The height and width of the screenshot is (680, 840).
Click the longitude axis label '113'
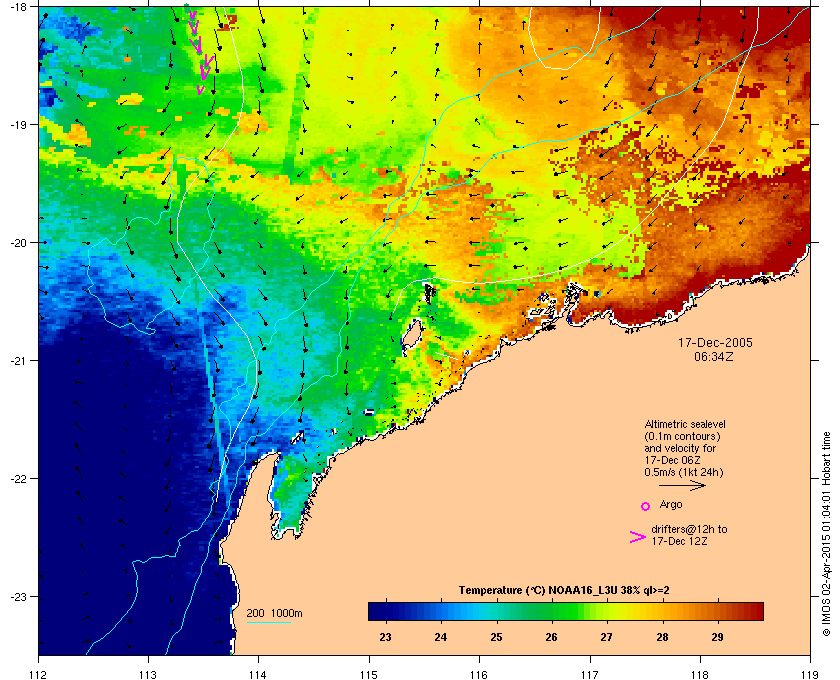pyautogui.click(x=148, y=675)
